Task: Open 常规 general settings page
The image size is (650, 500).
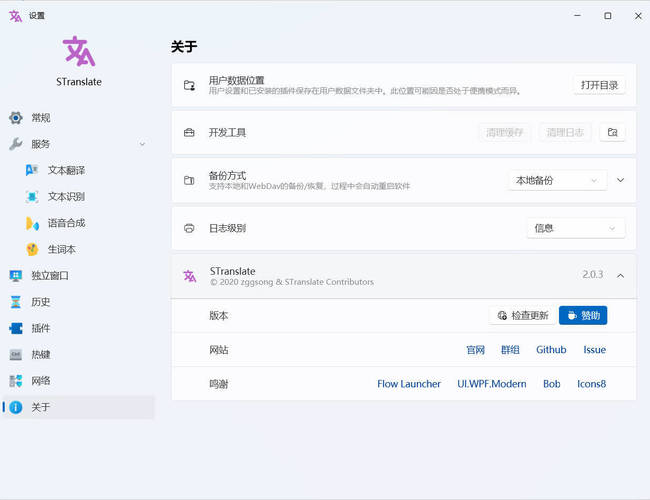Action: pyautogui.click(x=40, y=118)
